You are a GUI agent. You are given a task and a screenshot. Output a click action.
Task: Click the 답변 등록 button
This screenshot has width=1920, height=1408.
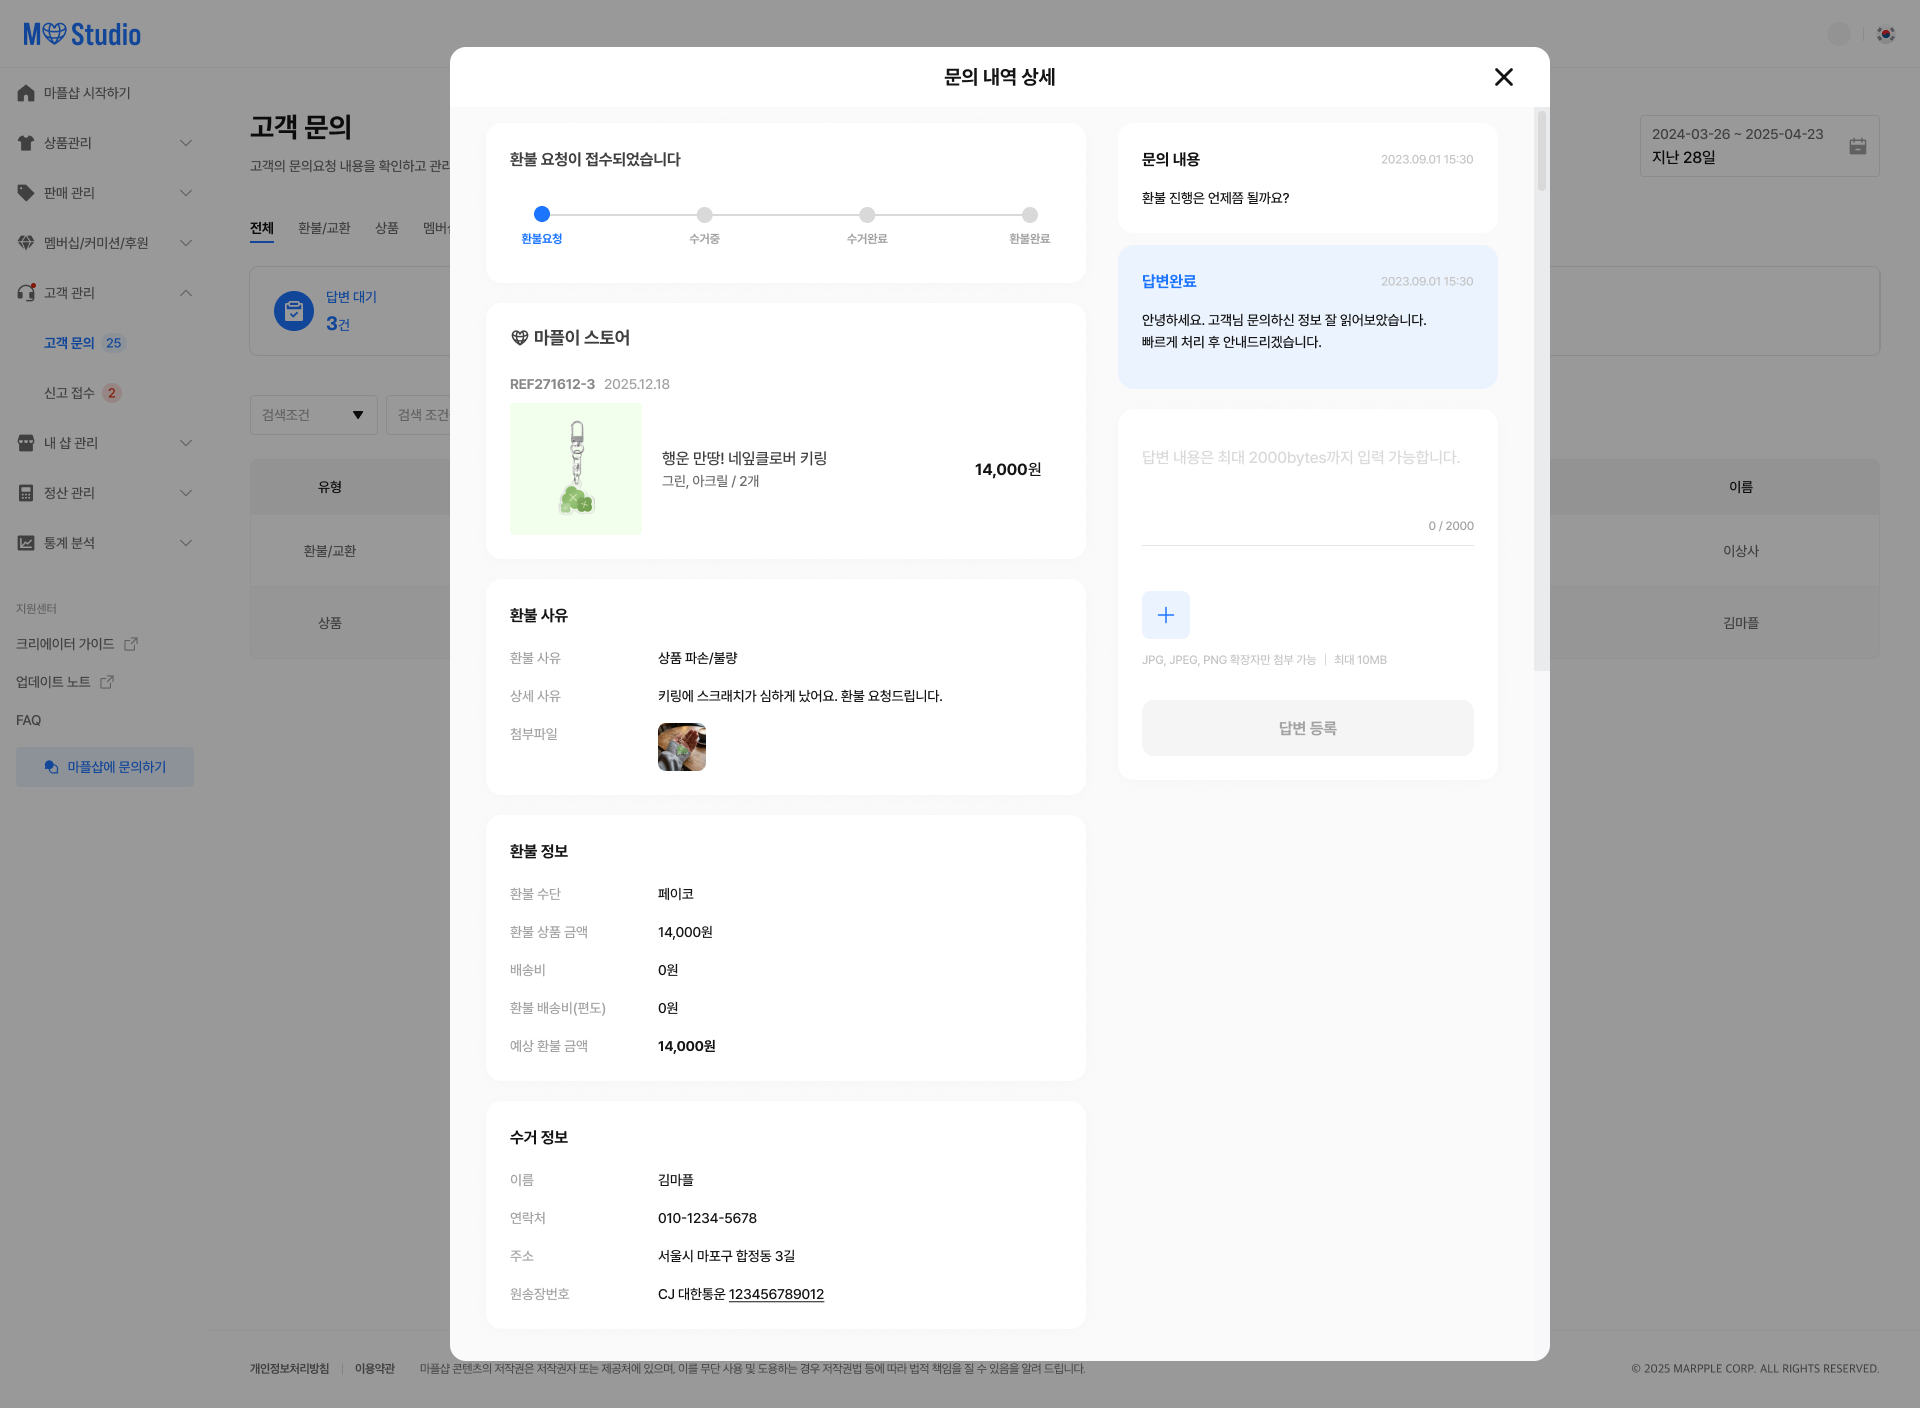(1307, 728)
